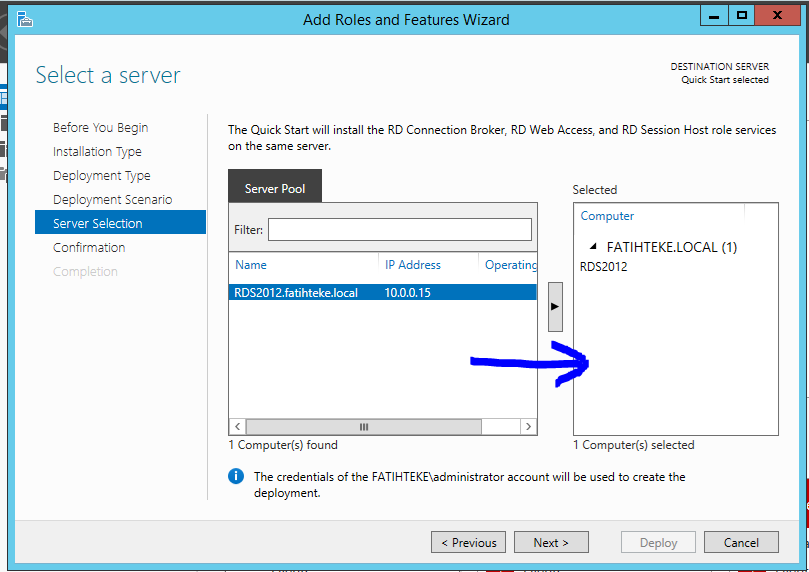Click the Next > button

coord(551,542)
